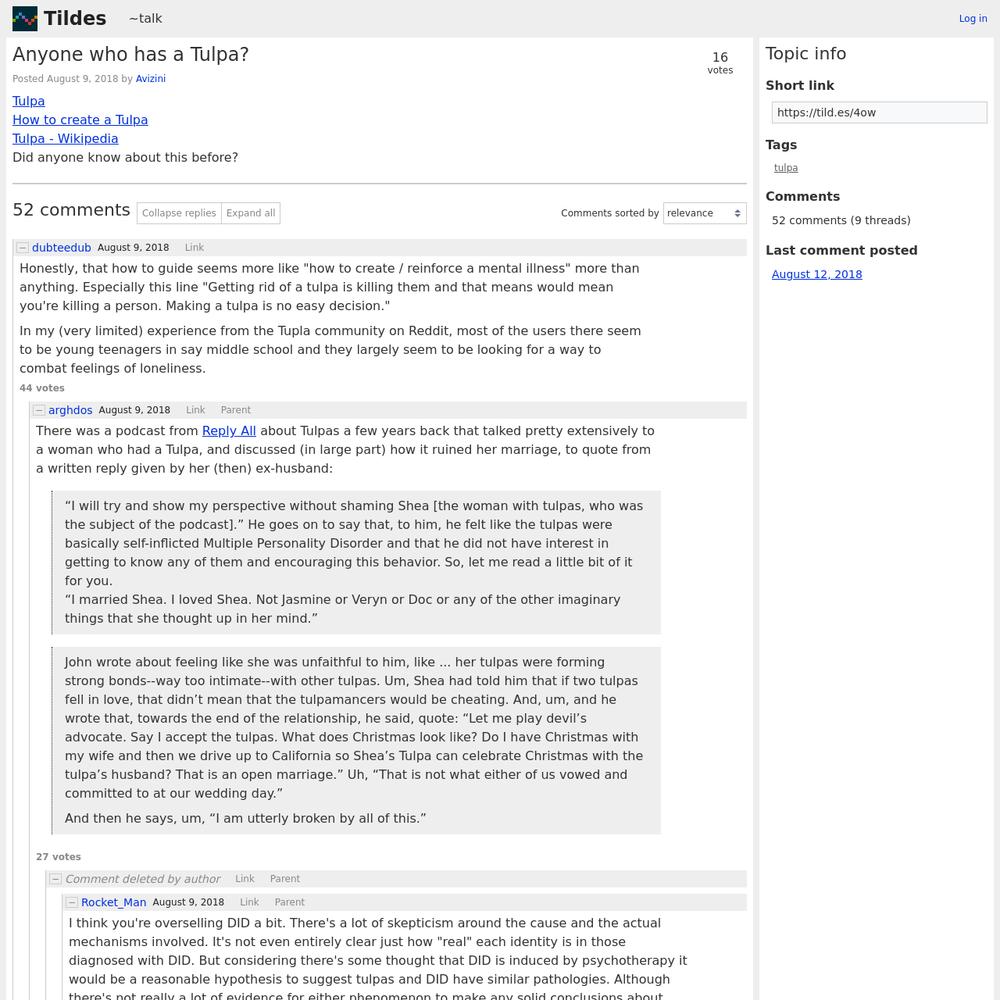The width and height of the screenshot is (1000, 1000).
Task: Click the '27 votes' text on arghdos's comment
Action: click(x=59, y=857)
